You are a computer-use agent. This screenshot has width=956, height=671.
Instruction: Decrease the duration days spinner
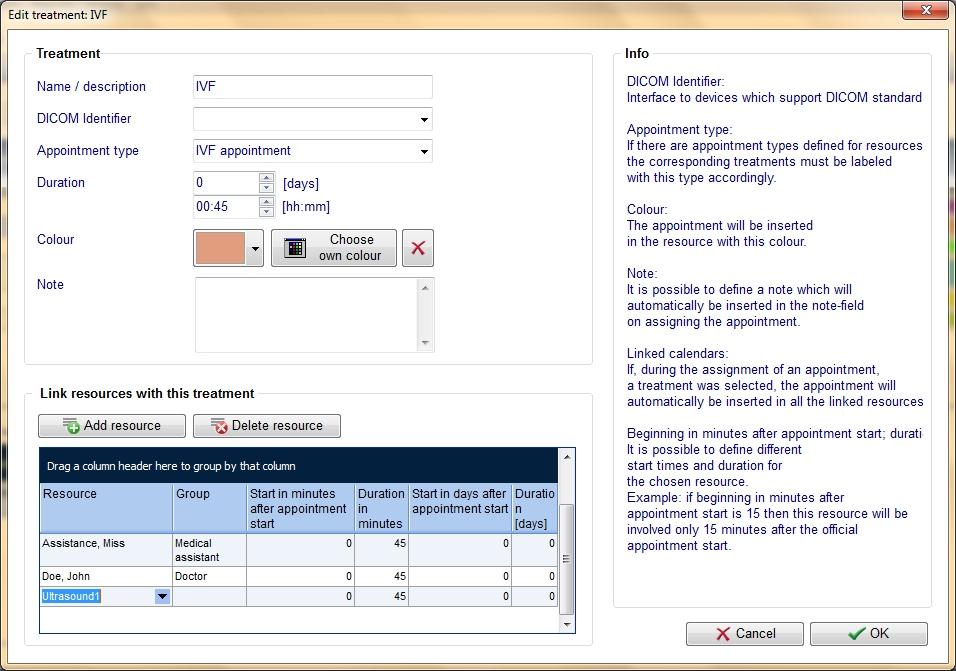point(266,188)
